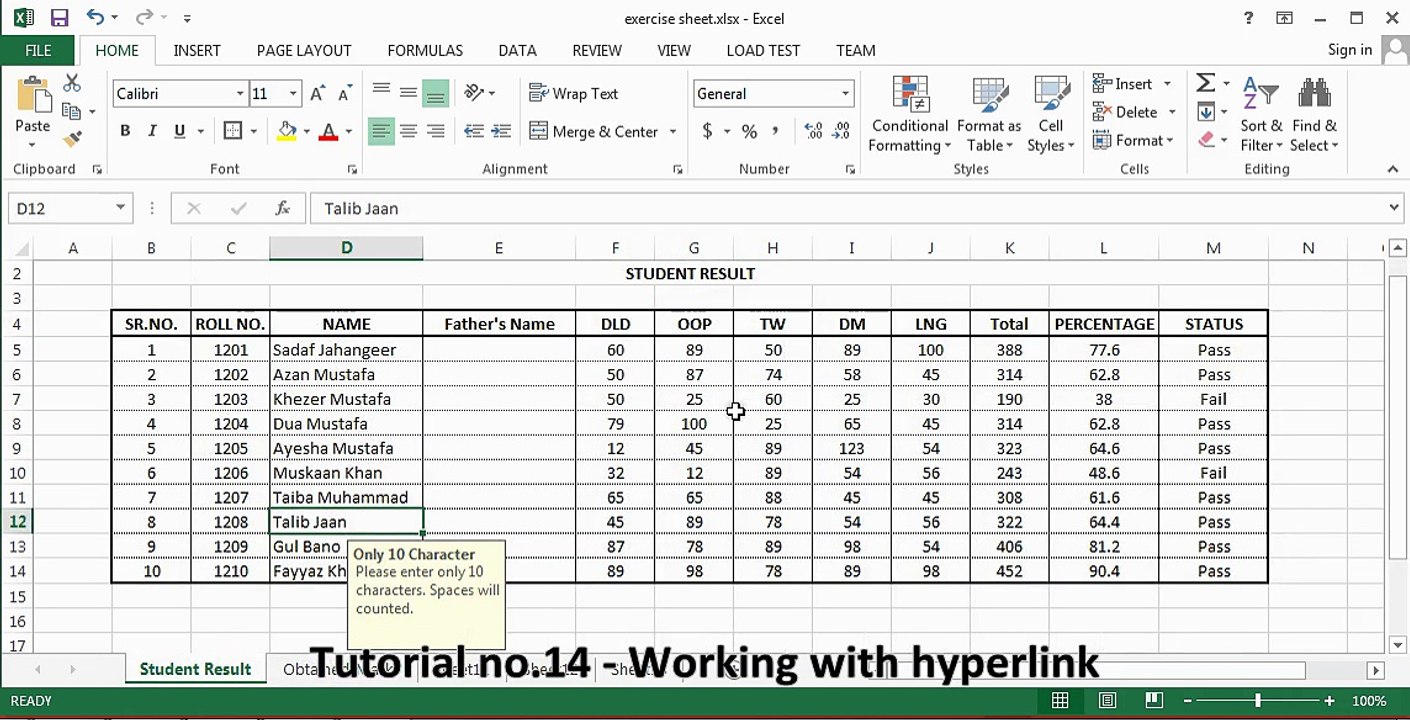This screenshot has height=720, width=1410.
Task: Switch to the FORMULAS tab
Action: pyautogui.click(x=425, y=50)
